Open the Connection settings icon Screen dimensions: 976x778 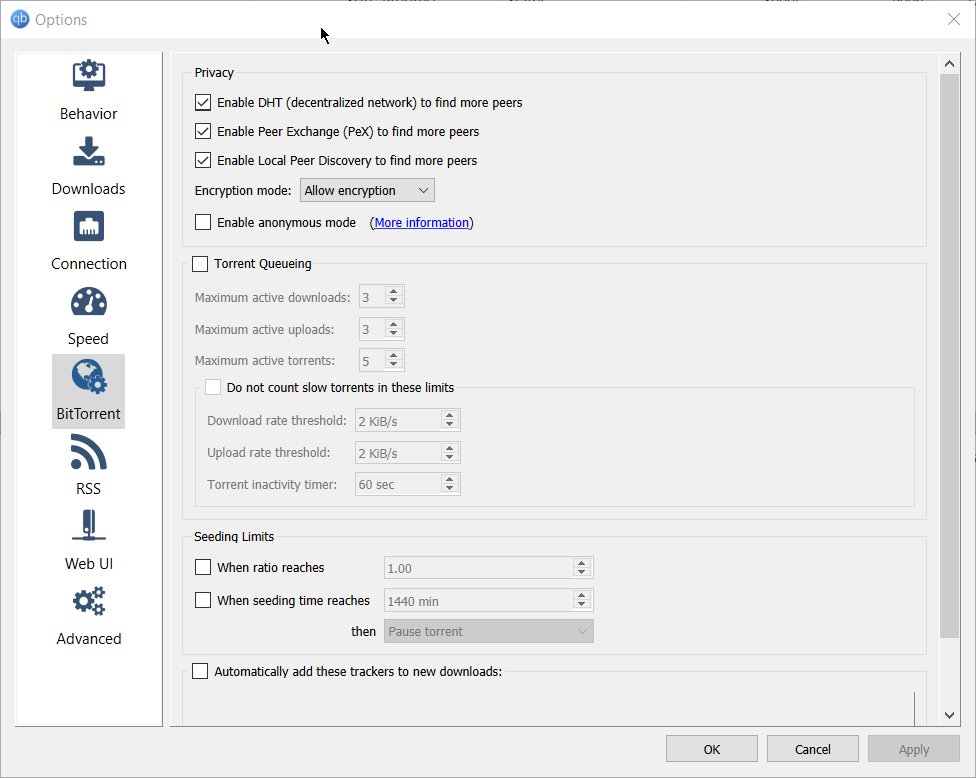pos(88,226)
